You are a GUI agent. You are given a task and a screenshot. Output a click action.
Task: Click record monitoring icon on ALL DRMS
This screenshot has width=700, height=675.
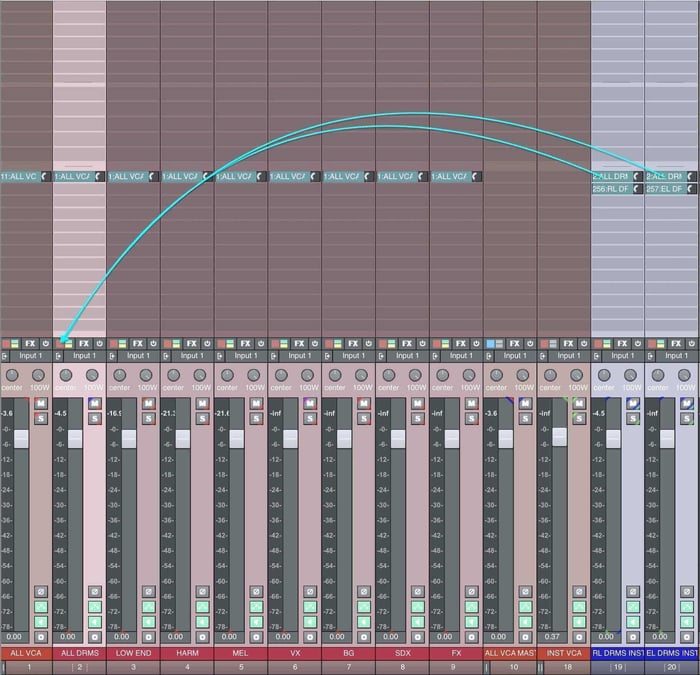[95, 622]
